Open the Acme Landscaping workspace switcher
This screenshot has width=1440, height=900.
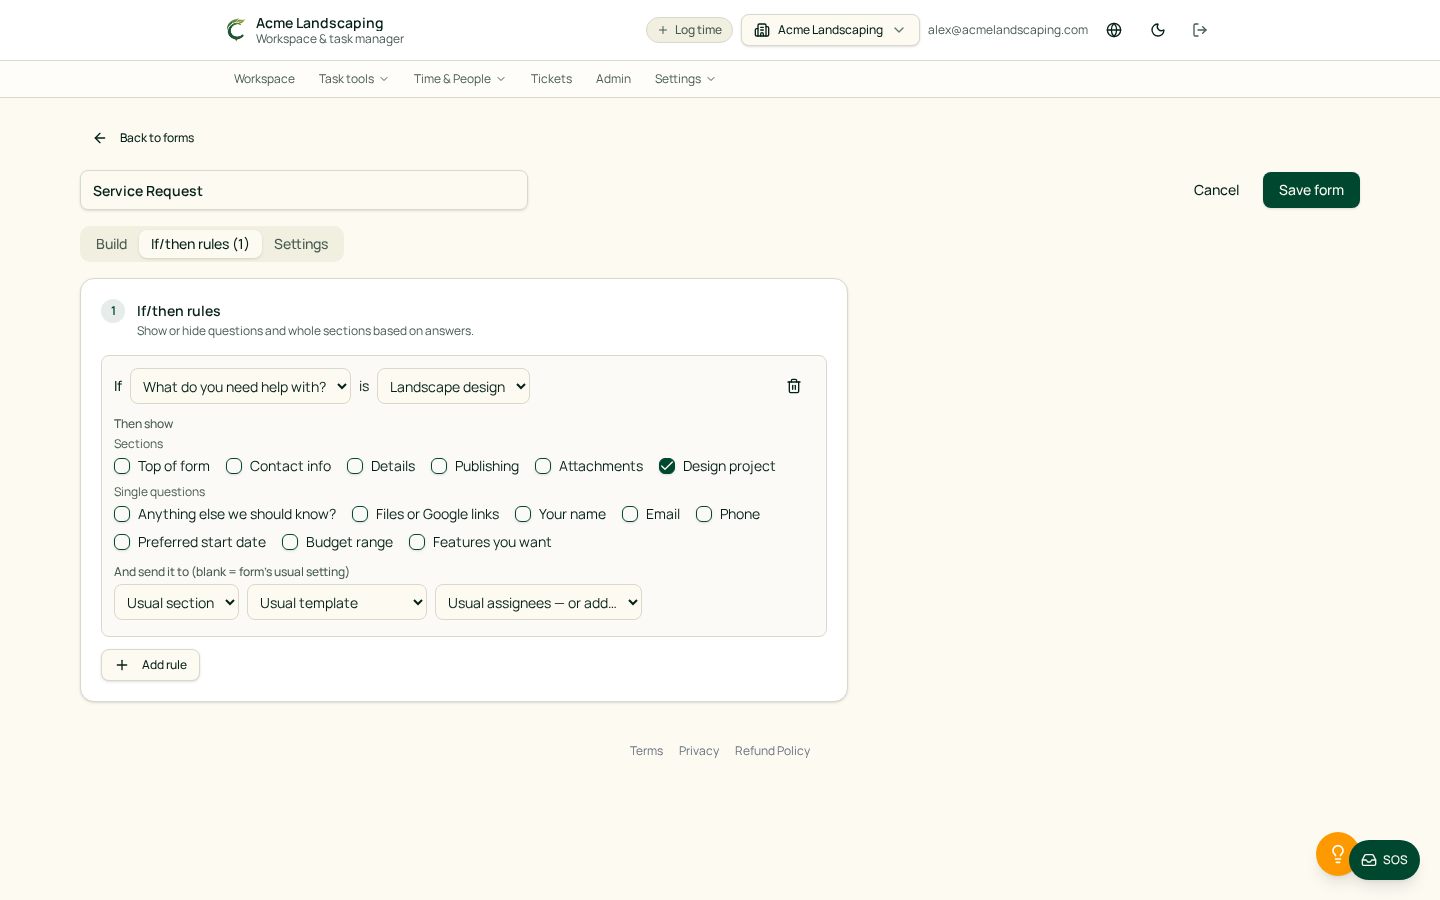[x=830, y=30]
